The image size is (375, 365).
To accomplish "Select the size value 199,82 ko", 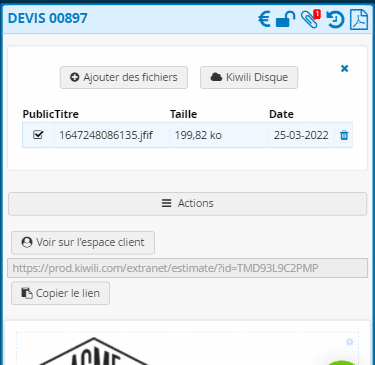I will pos(198,135).
